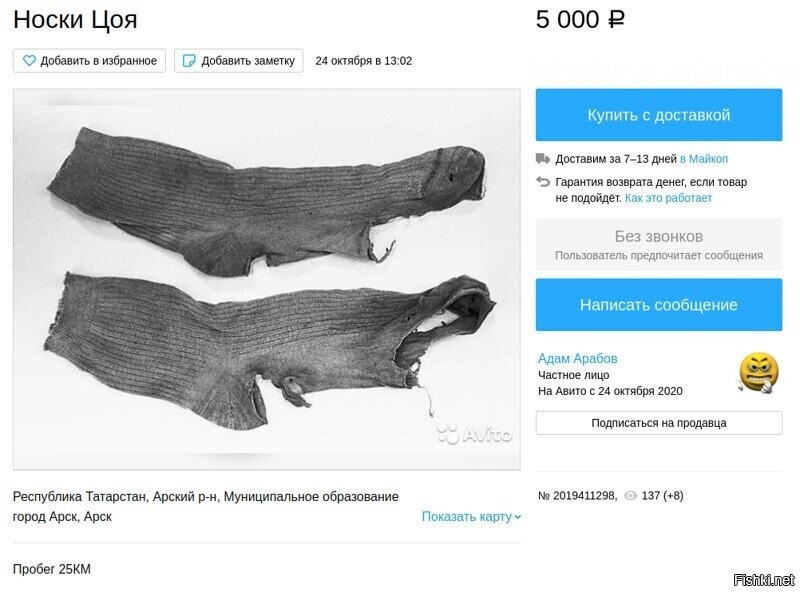Buy item with Купить с доставкой
800x592 pixels.
click(x=659, y=115)
